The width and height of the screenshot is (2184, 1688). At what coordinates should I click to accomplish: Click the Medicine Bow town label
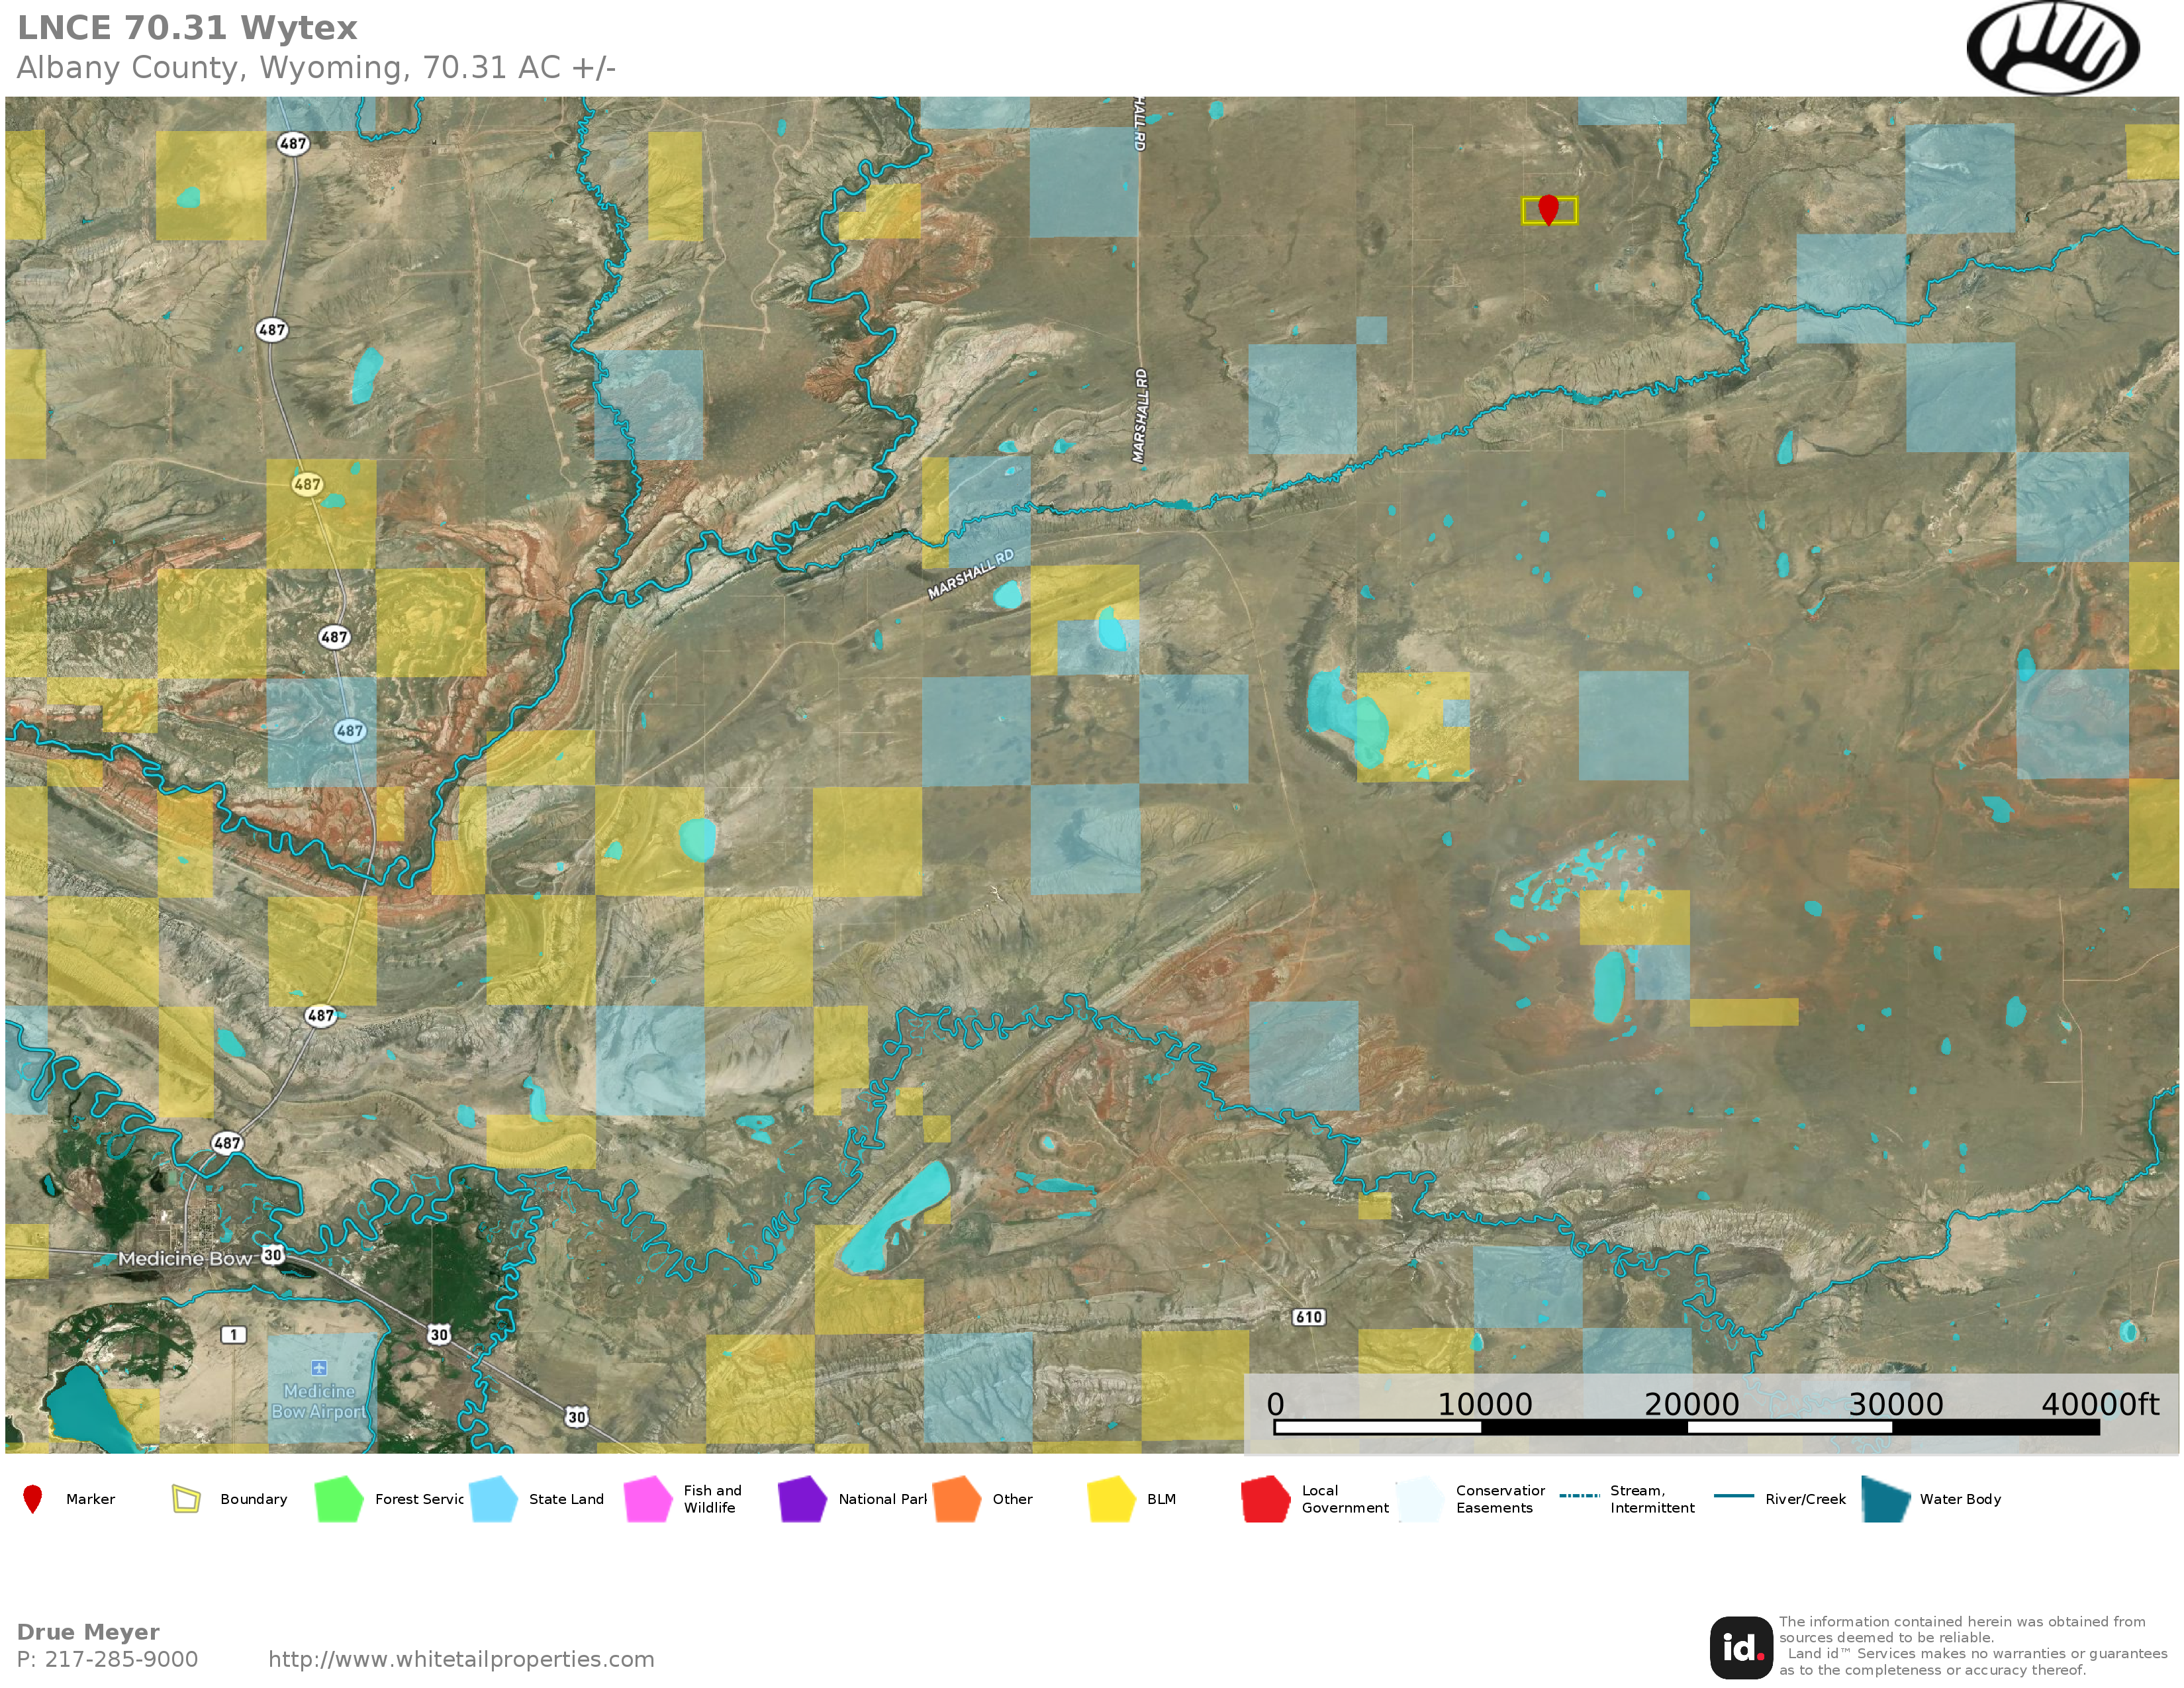pyautogui.click(x=185, y=1258)
